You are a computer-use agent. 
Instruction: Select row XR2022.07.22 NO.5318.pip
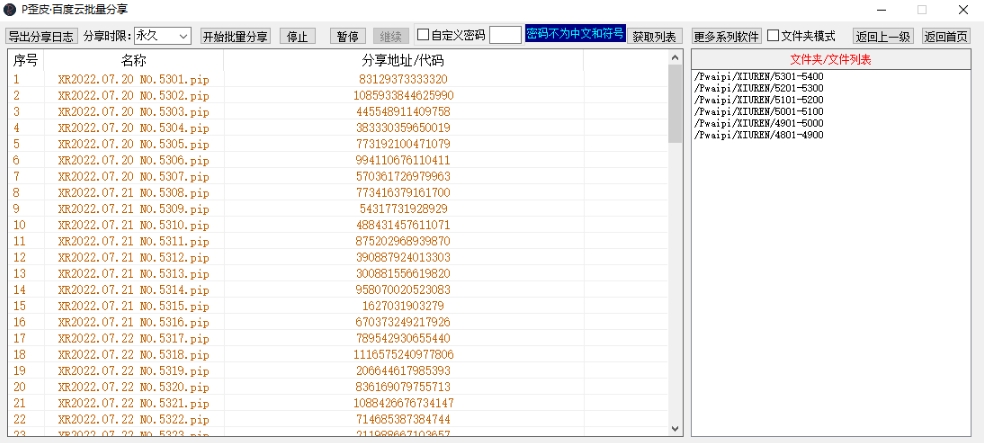pyautogui.click(x=338, y=355)
